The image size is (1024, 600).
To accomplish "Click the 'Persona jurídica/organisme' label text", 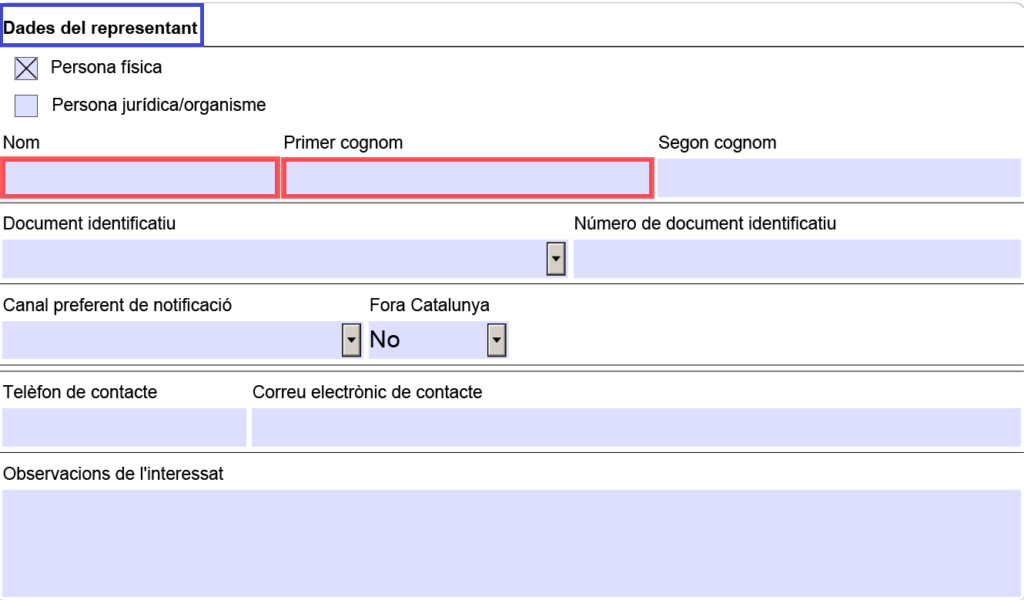I will click(x=158, y=105).
